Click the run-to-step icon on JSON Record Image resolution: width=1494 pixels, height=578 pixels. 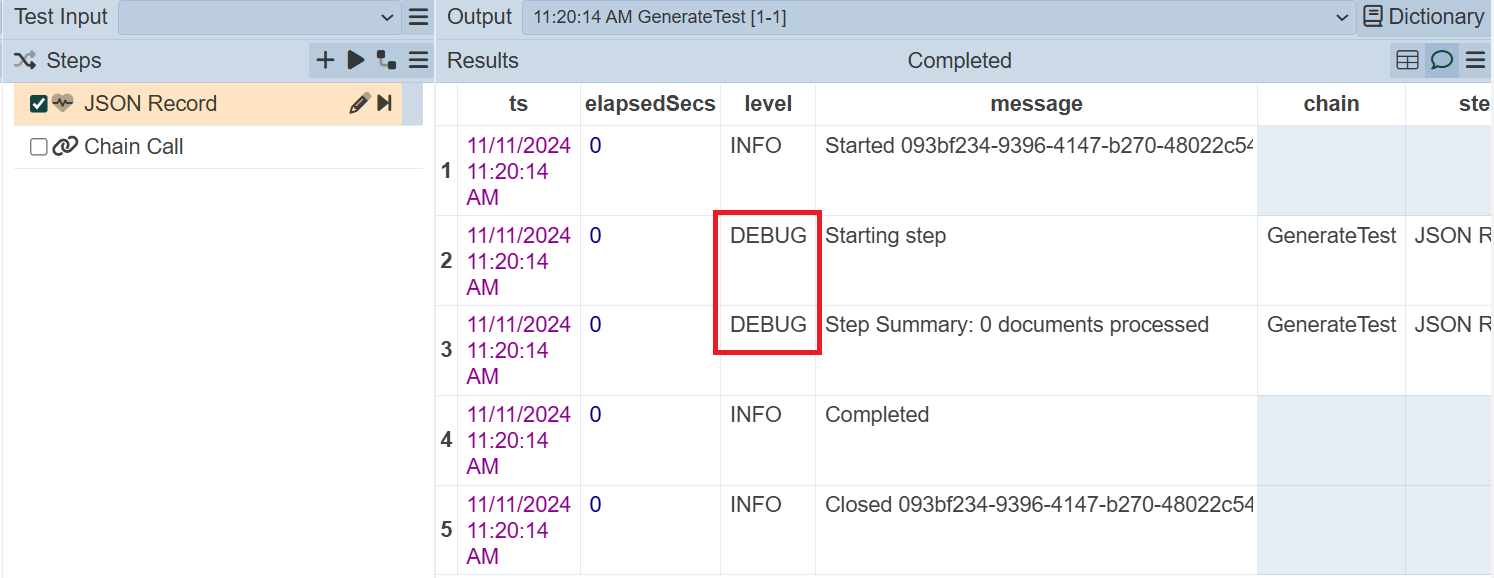[x=384, y=104]
